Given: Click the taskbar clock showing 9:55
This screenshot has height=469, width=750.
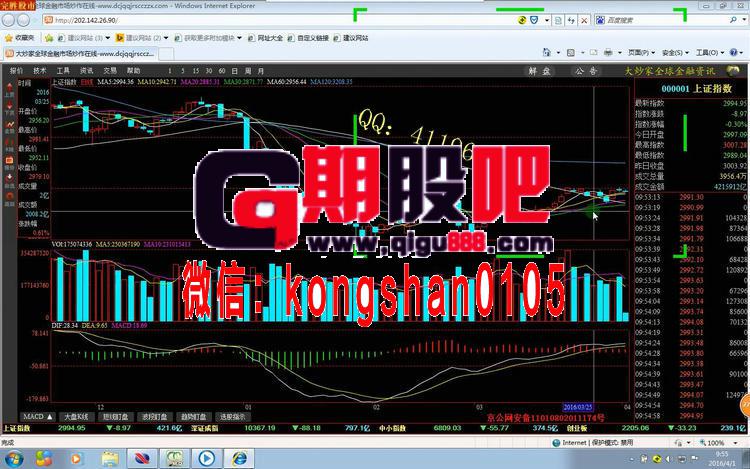Looking at the screenshot, I should [722, 459].
